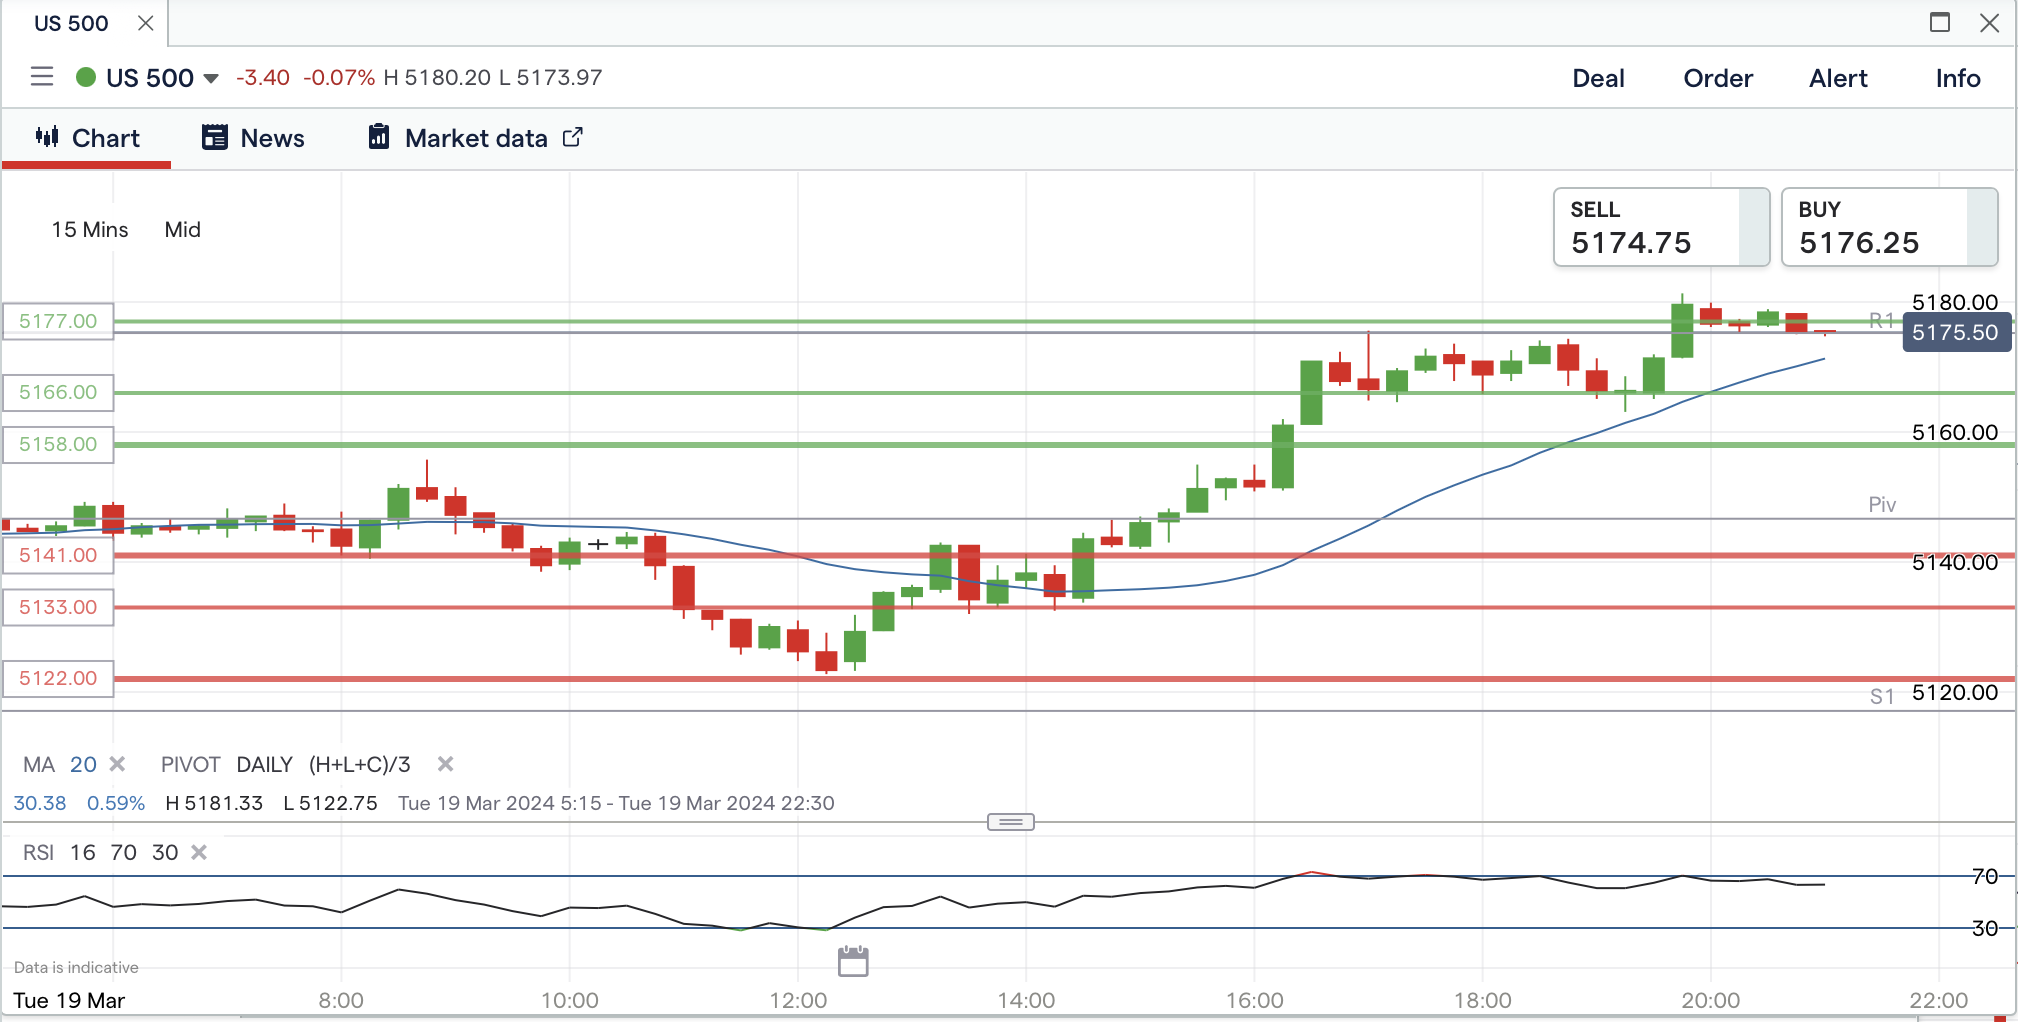Click the Data is indicative note
Screen dimensions: 2018x1022
[x=76, y=967]
